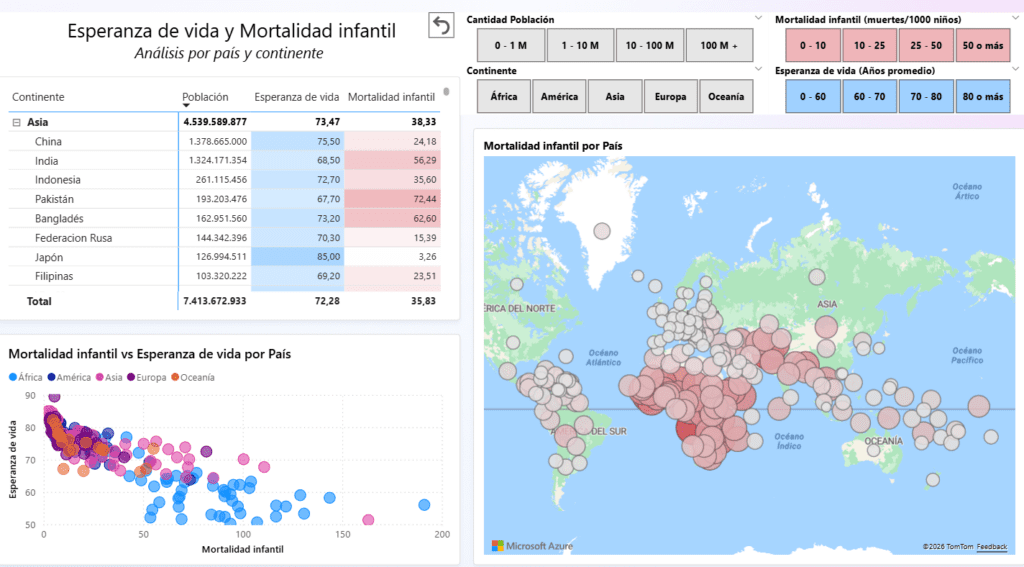Viewport: 1024px width, 567px height.
Task: Click the undo/reset arrow icon
Action: [440, 26]
